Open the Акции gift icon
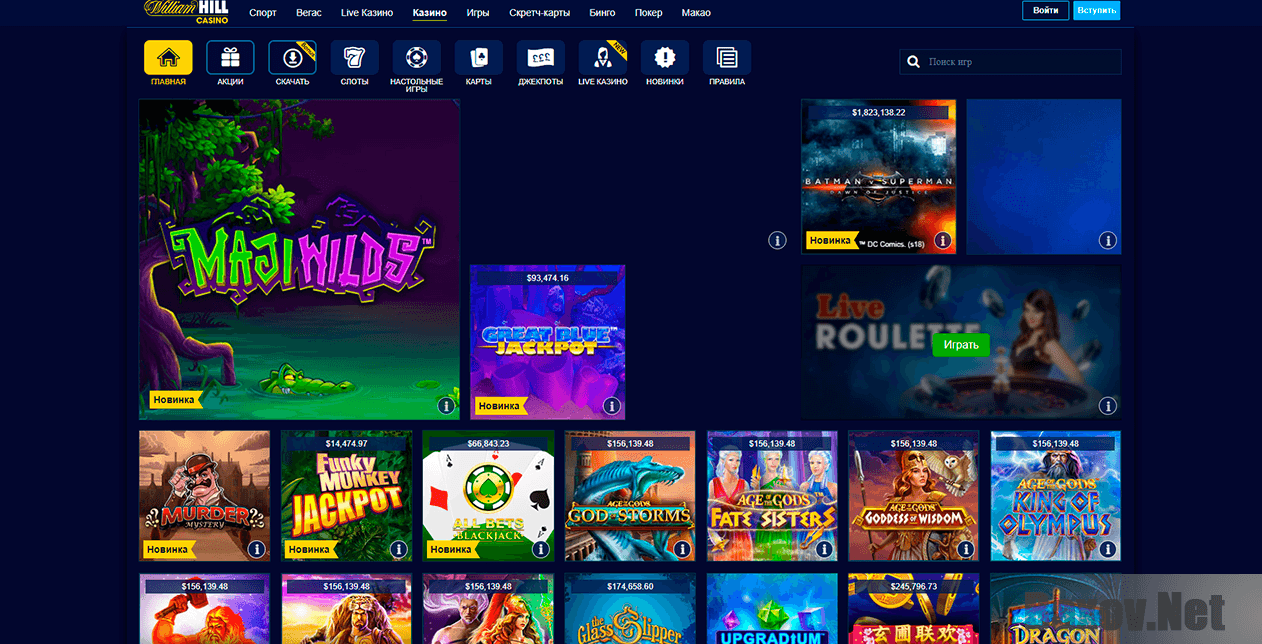This screenshot has width=1262, height=644. click(229, 57)
